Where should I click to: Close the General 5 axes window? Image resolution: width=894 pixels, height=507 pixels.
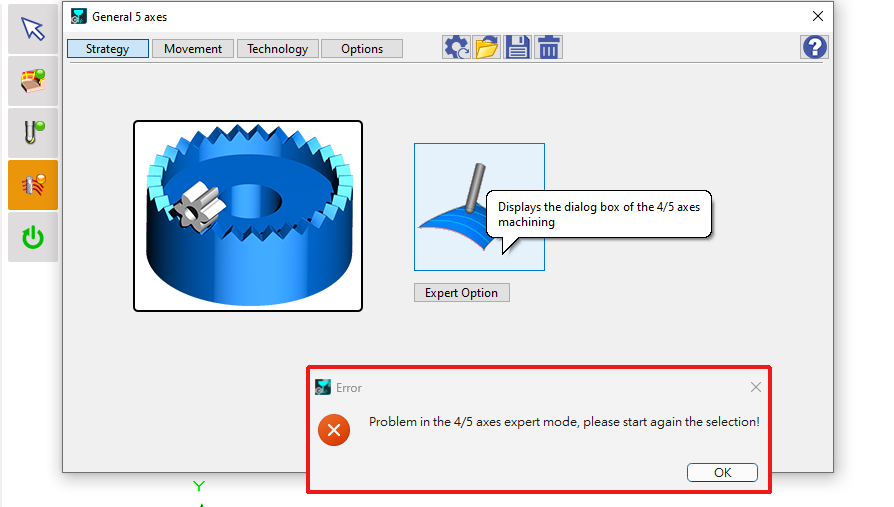tap(818, 16)
